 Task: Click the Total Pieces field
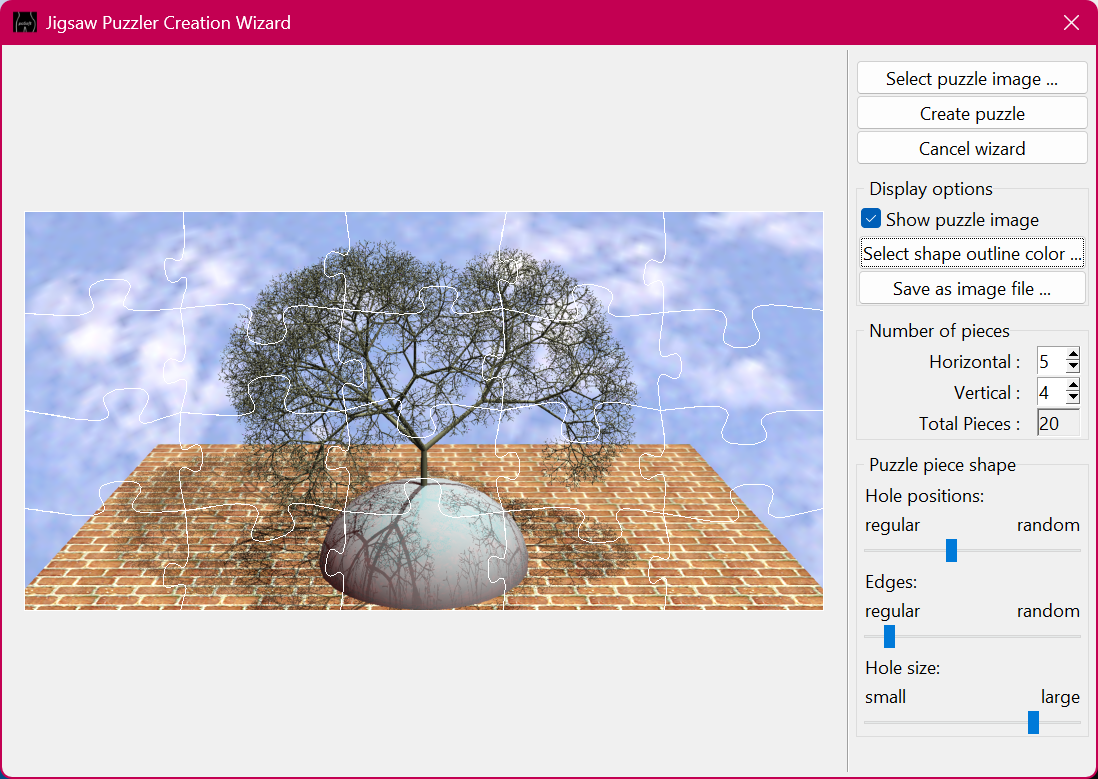[1057, 424]
